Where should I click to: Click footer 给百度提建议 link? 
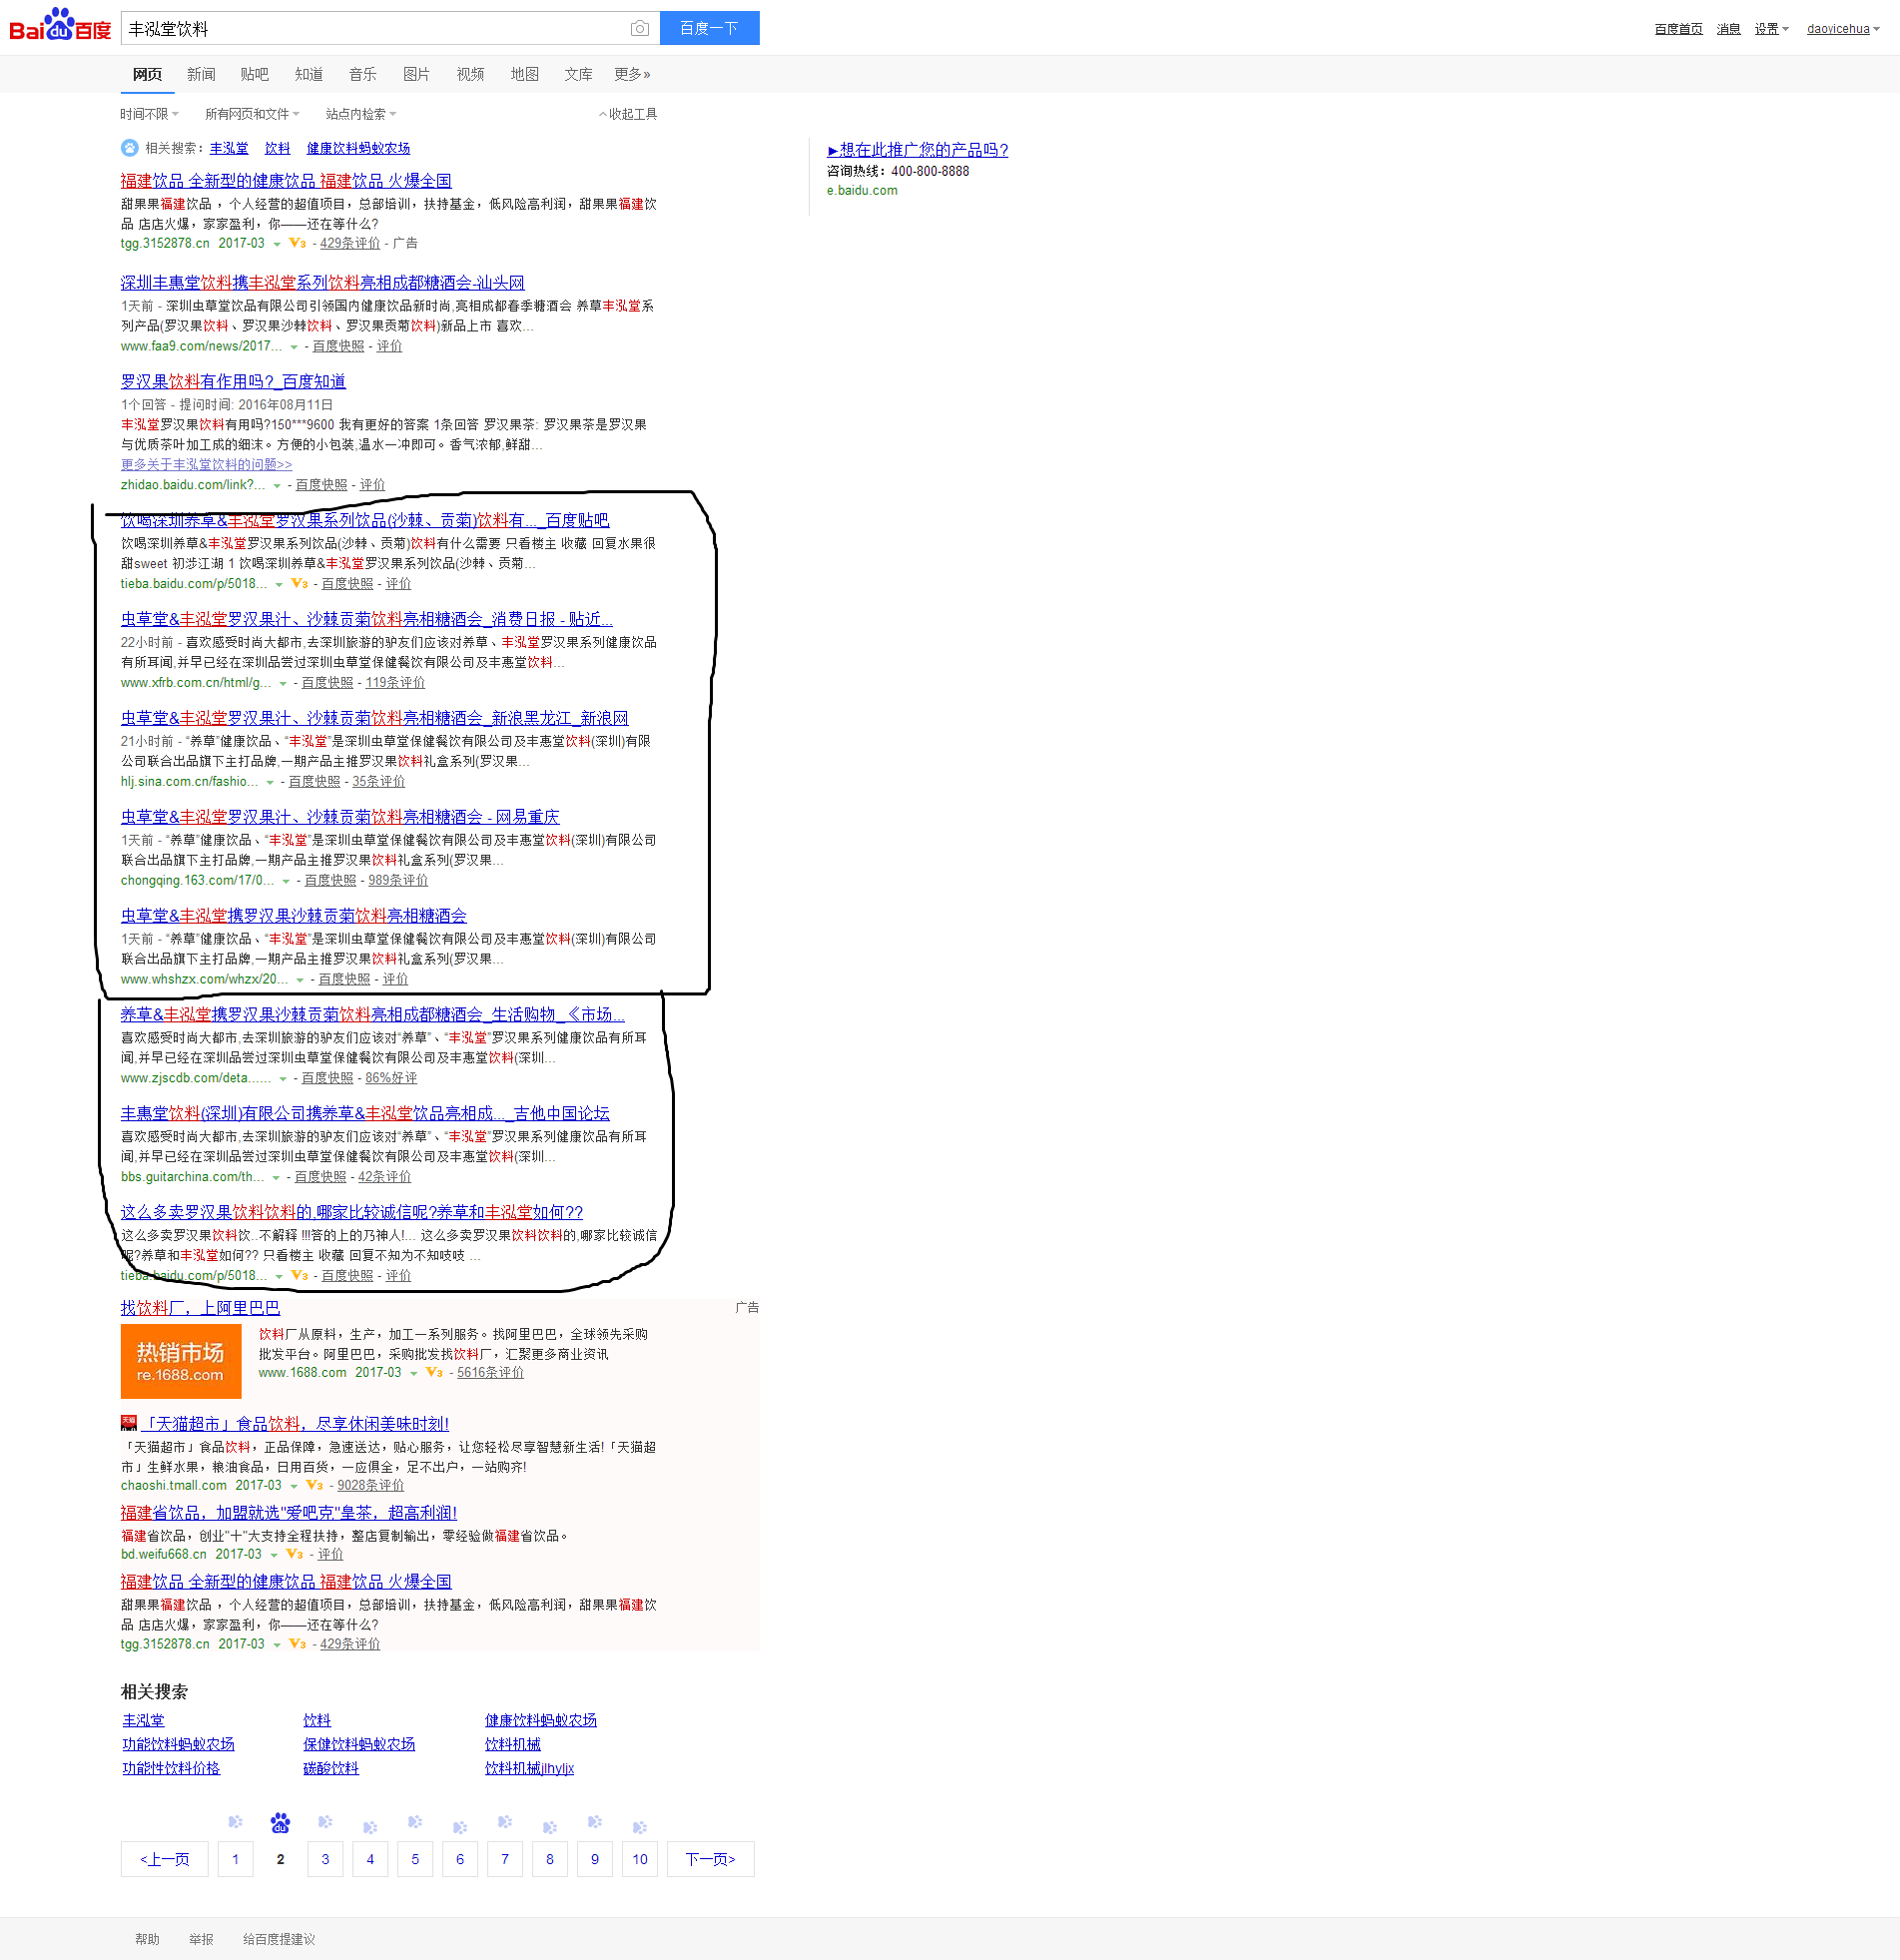279,1940
